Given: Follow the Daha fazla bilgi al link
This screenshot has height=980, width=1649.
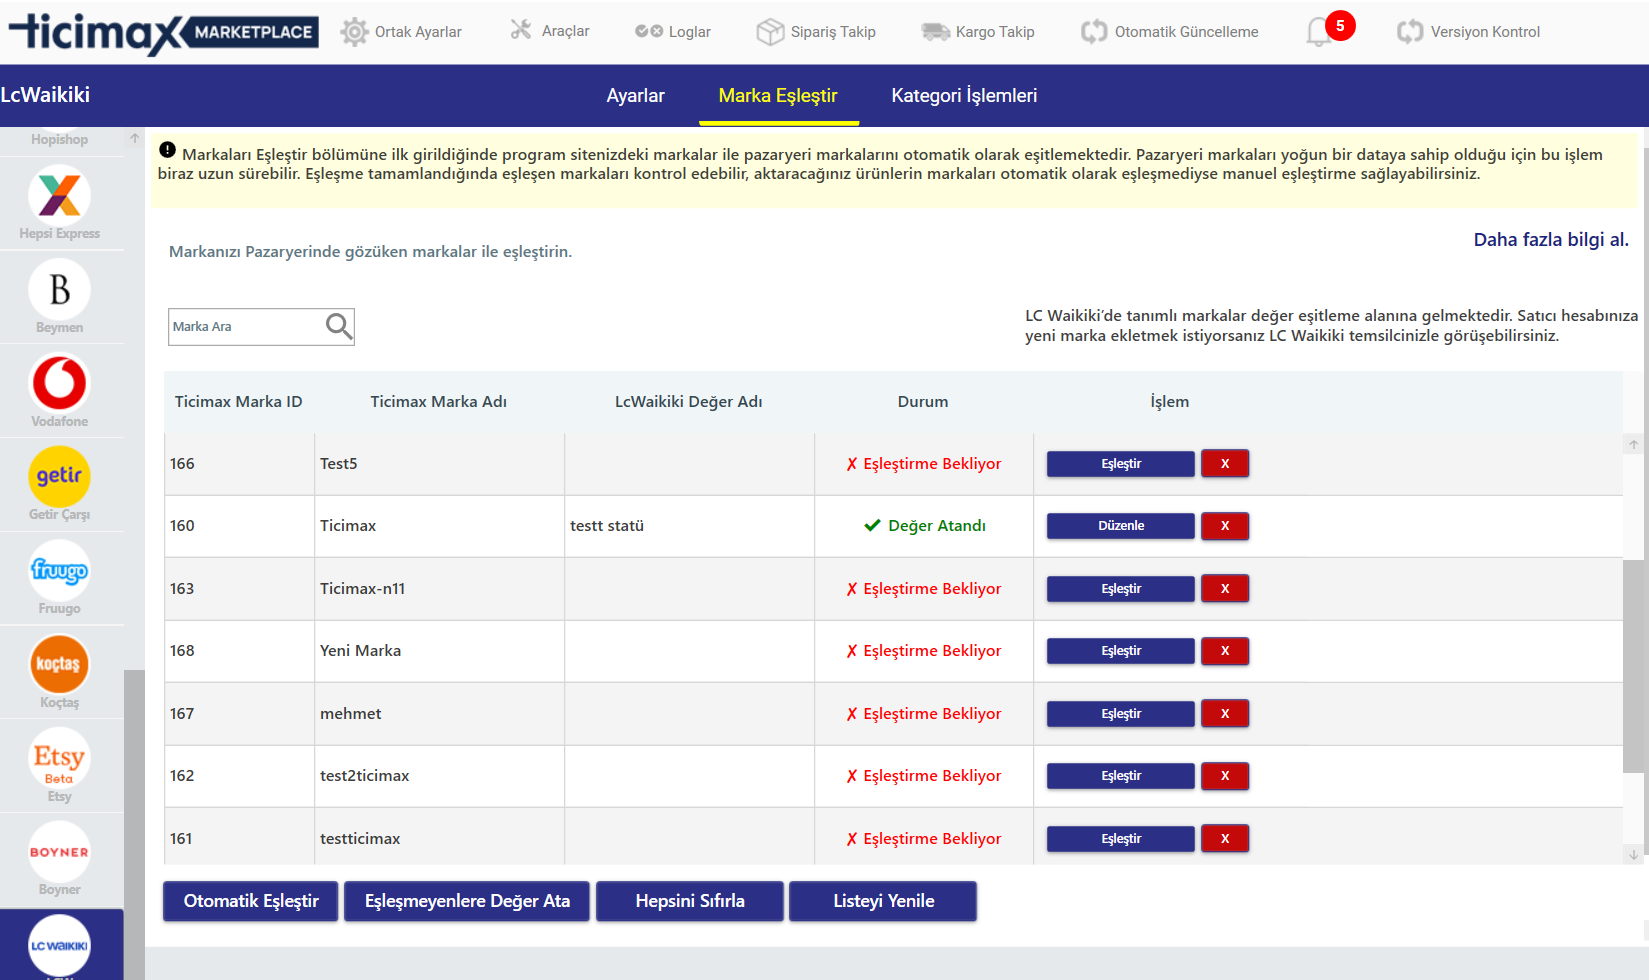Looking at the screenshot, I should [x=1551, y=240].
